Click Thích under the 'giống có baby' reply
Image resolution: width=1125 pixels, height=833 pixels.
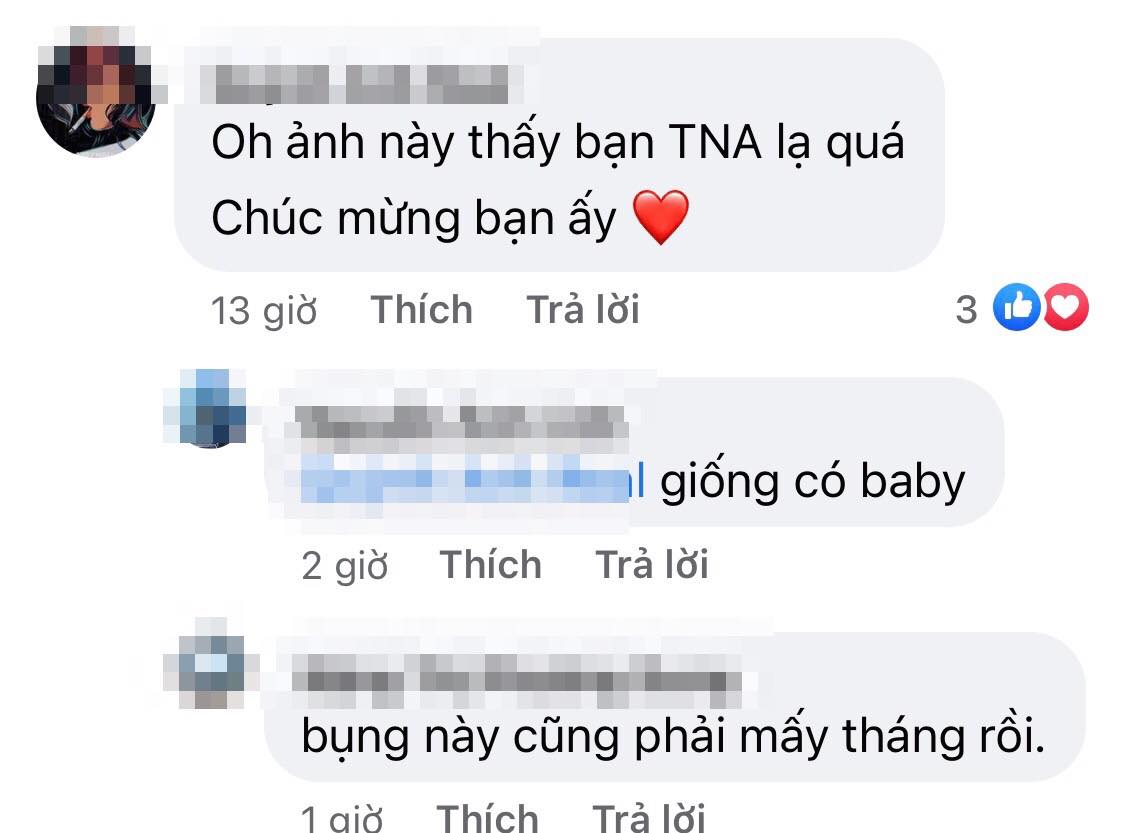[x=491, y=565]
